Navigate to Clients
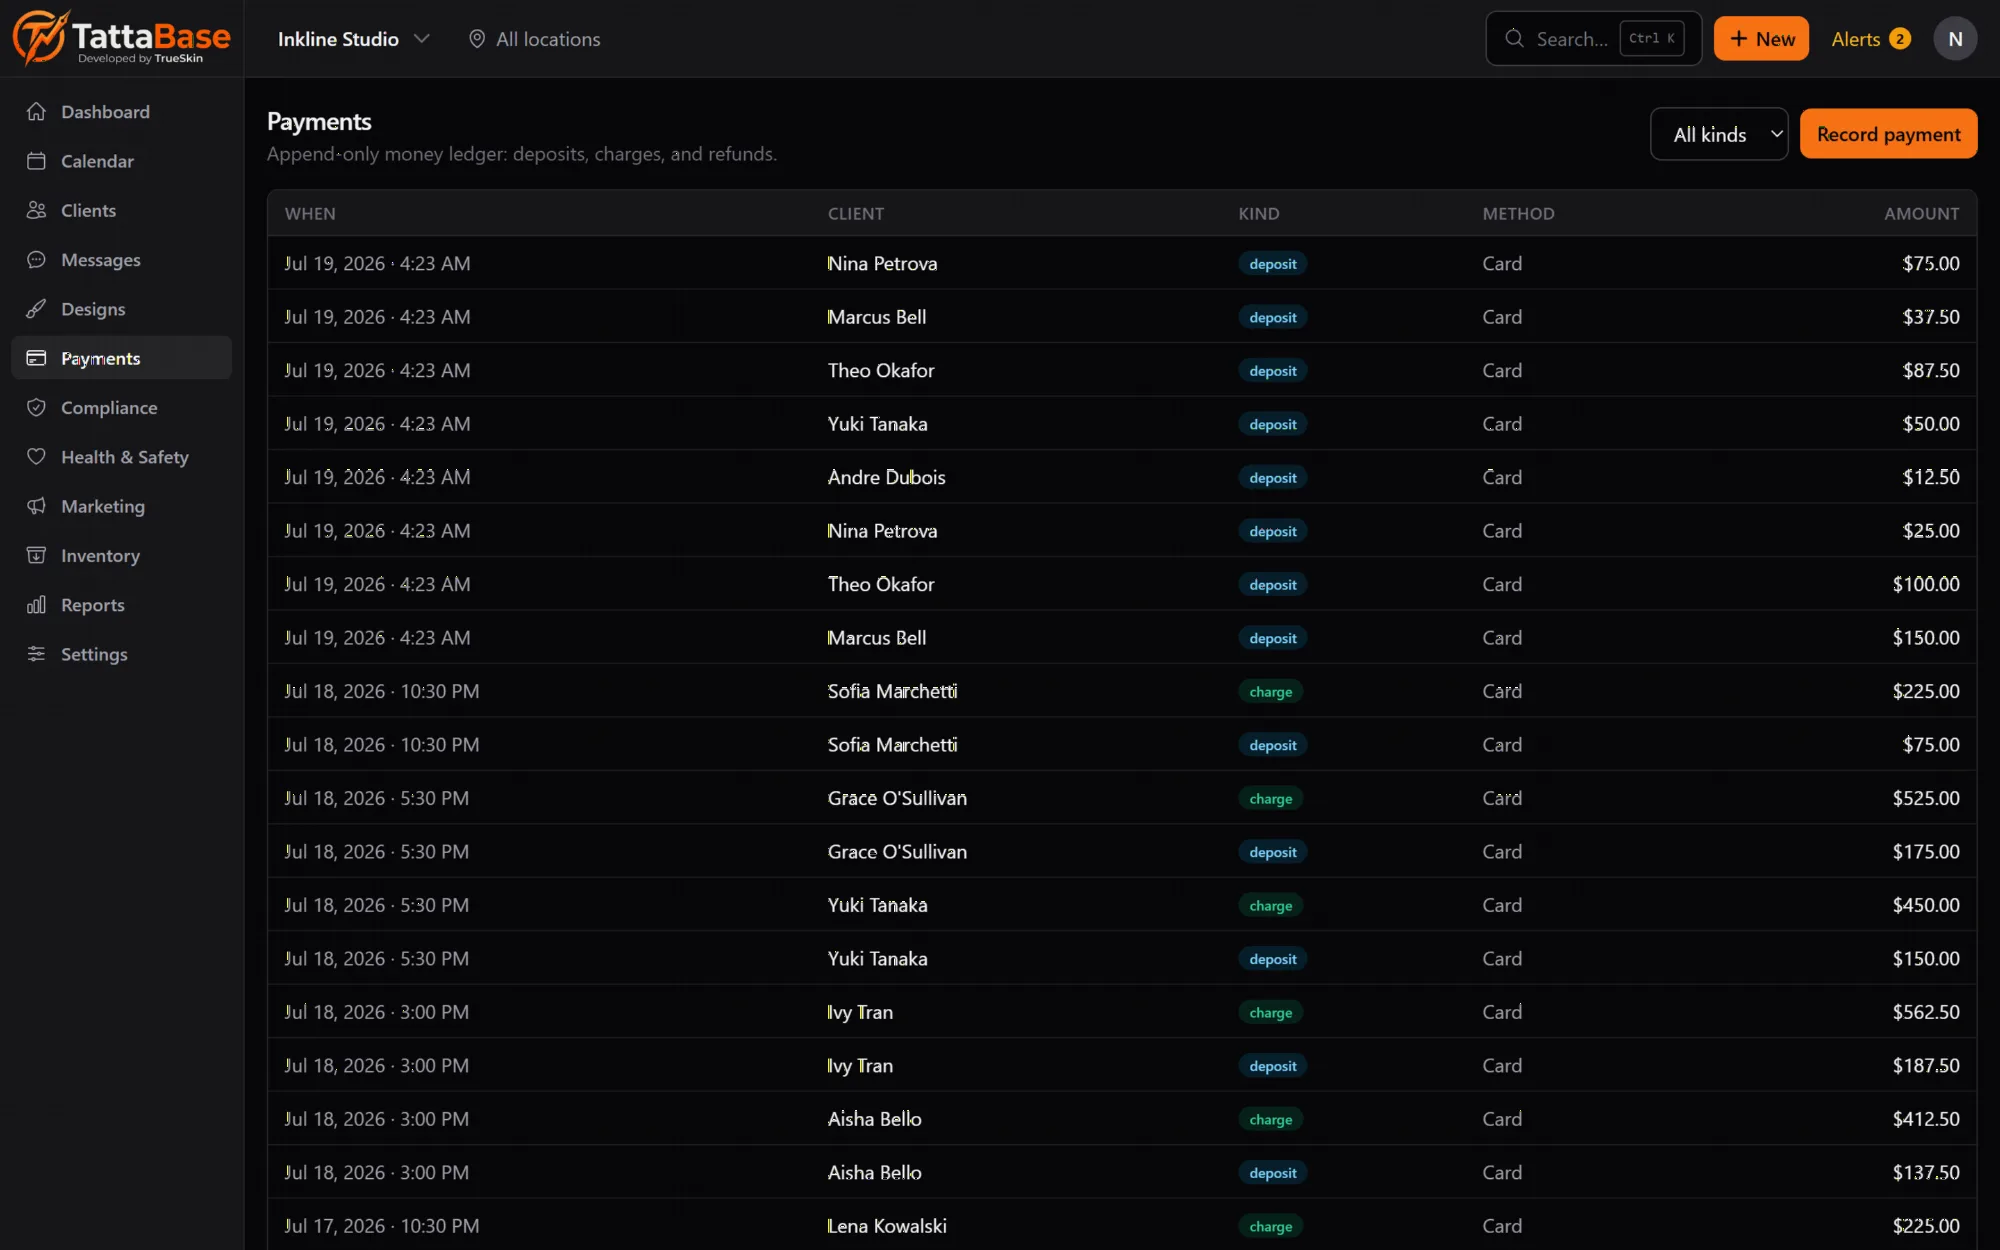The height and width of the screenshot is (1250, 2000). tap(121, 210)
